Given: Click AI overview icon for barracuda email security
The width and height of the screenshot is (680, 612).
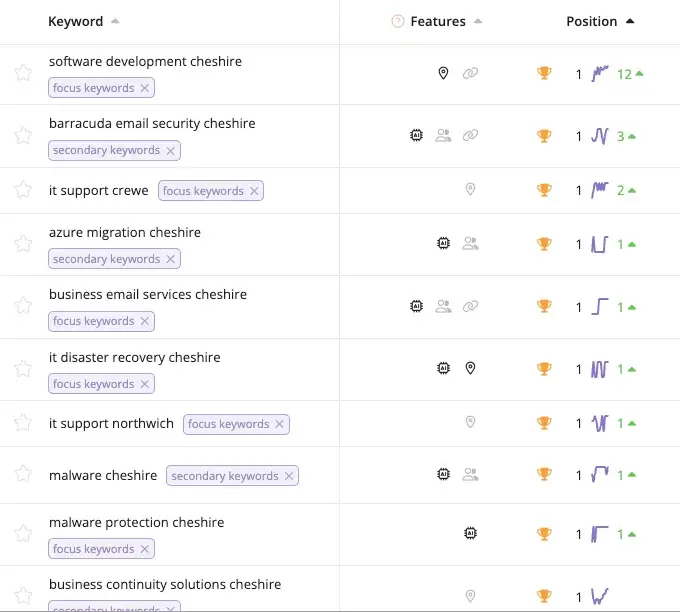Looking at the screenshot, I should 417,135.
